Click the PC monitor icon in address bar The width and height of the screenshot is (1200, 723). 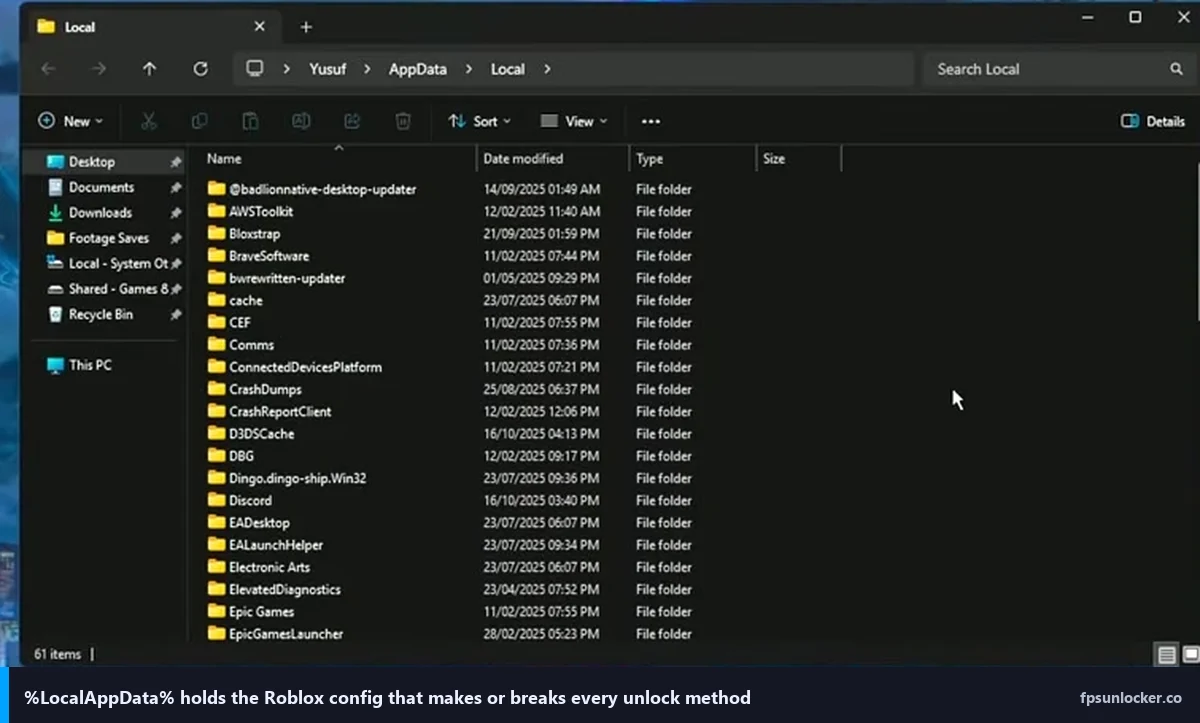point(255,69)
